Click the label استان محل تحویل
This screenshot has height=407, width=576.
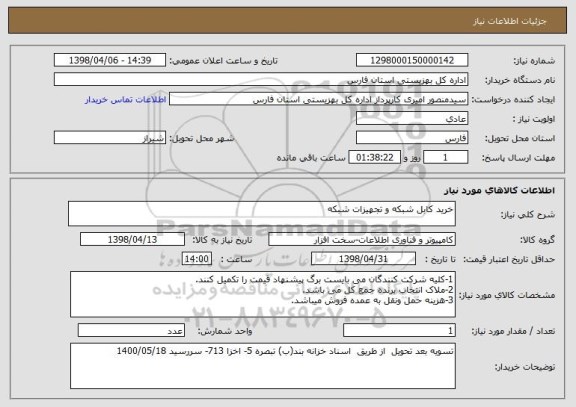520,138
